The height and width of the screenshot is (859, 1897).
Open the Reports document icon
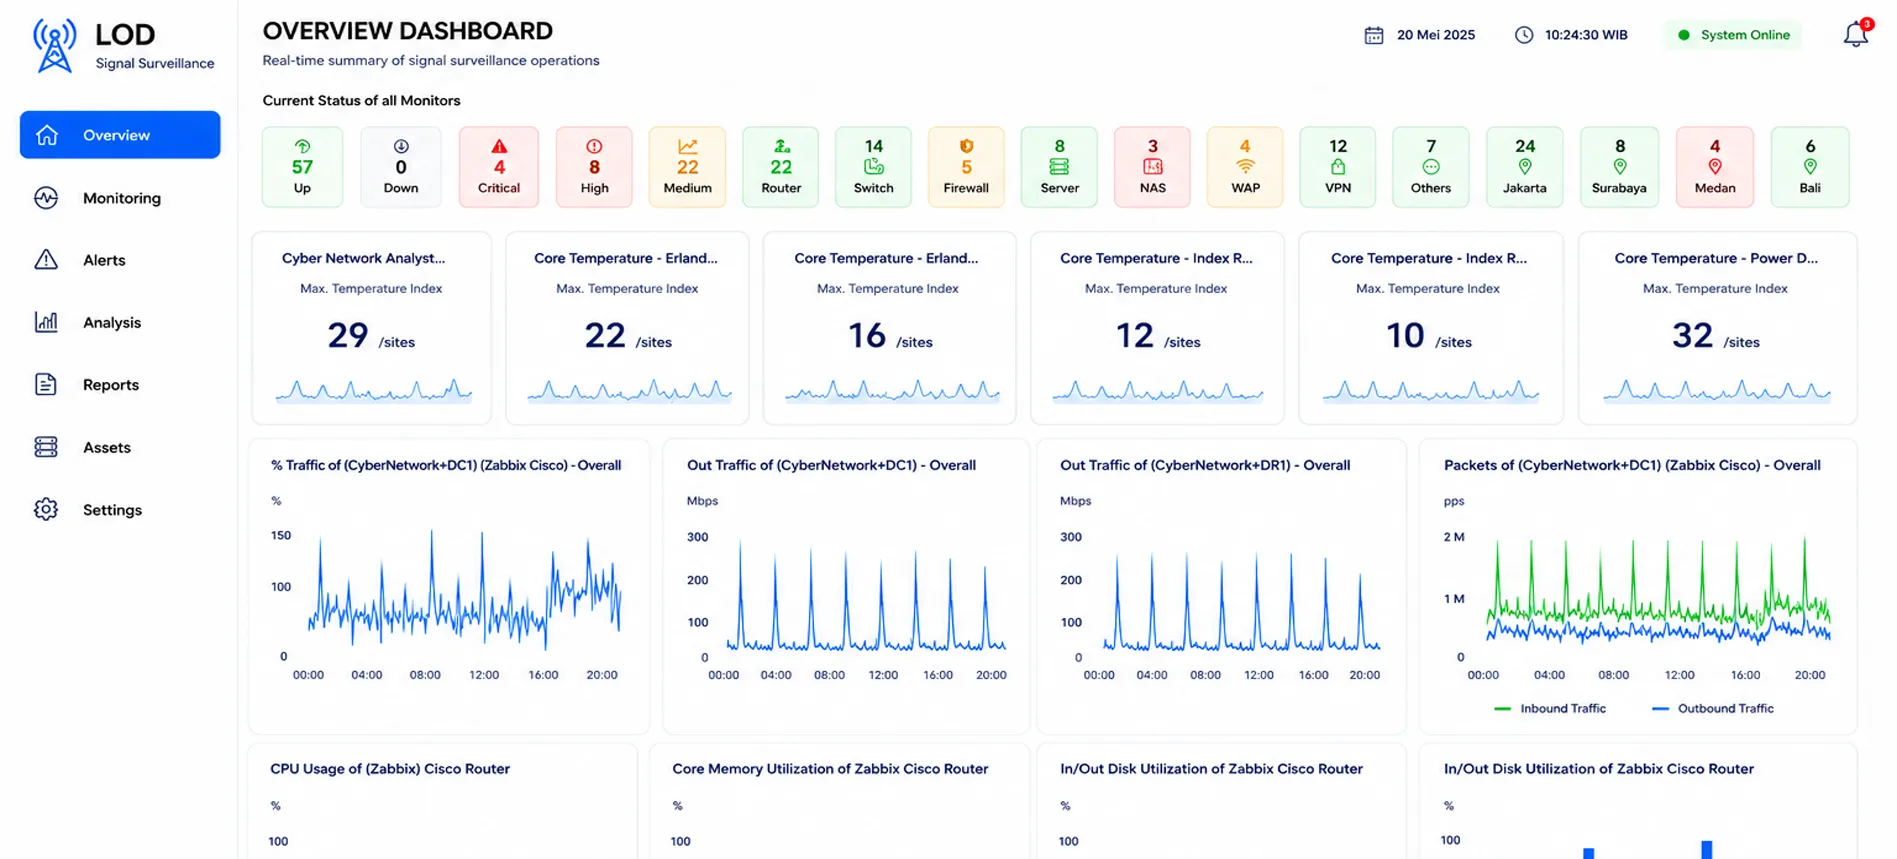point(46,384)
